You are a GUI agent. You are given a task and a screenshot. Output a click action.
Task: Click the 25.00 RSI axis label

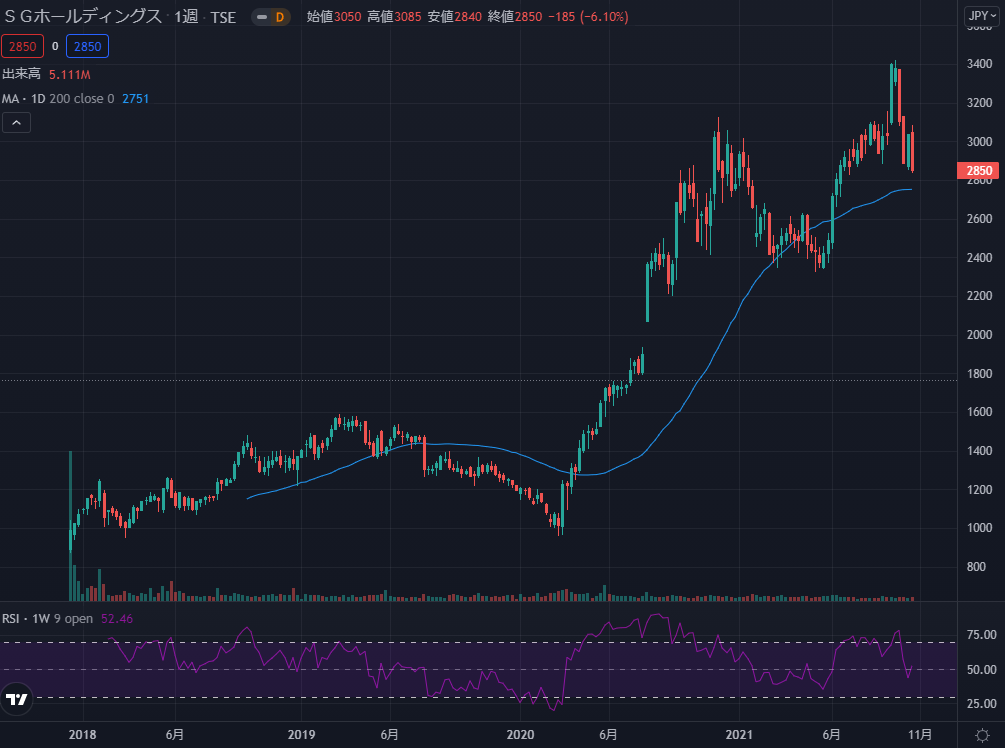(x=981, y=703)
